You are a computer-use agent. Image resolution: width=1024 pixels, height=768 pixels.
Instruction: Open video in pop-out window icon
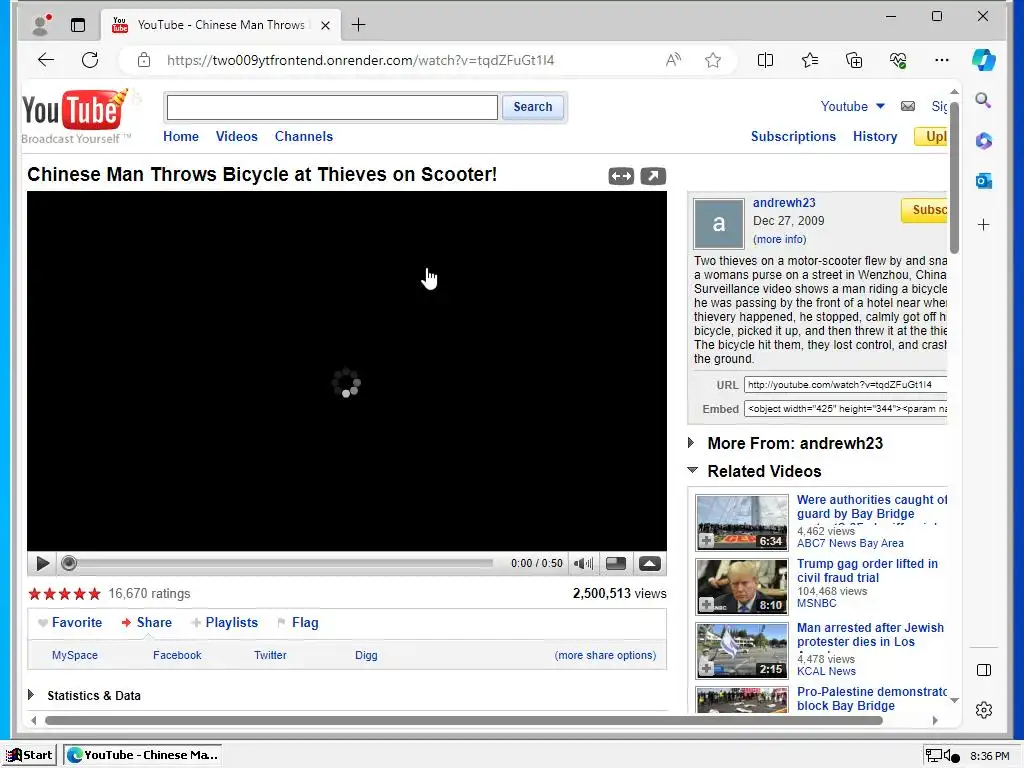click(x=653, y=176)
